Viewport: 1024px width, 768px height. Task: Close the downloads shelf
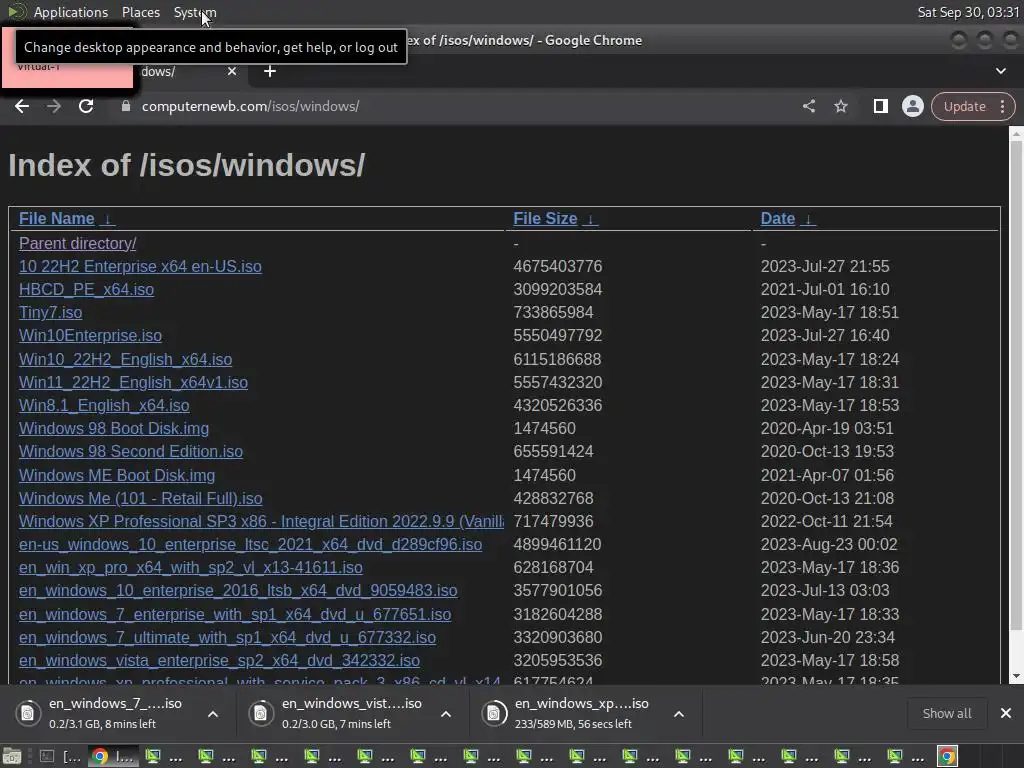tap(1006, 713)
